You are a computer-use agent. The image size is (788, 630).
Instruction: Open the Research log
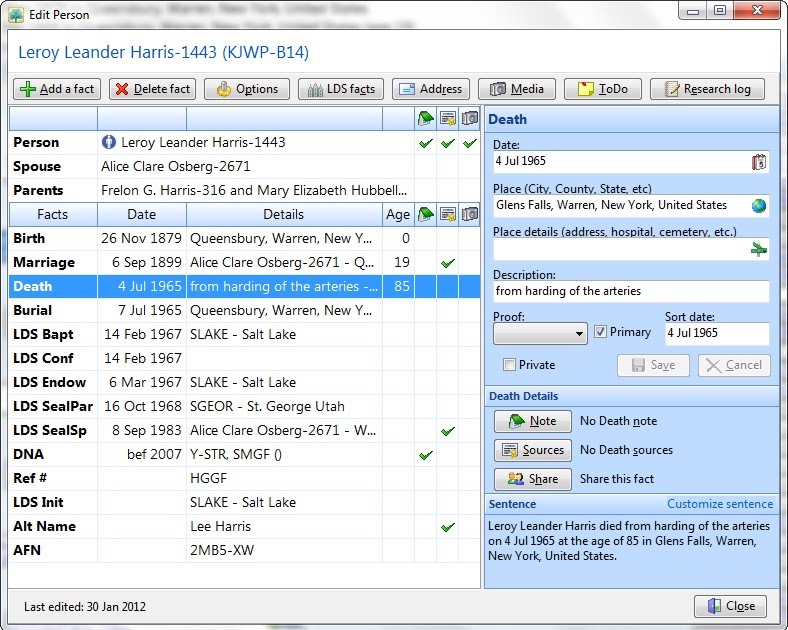point(707,89)
